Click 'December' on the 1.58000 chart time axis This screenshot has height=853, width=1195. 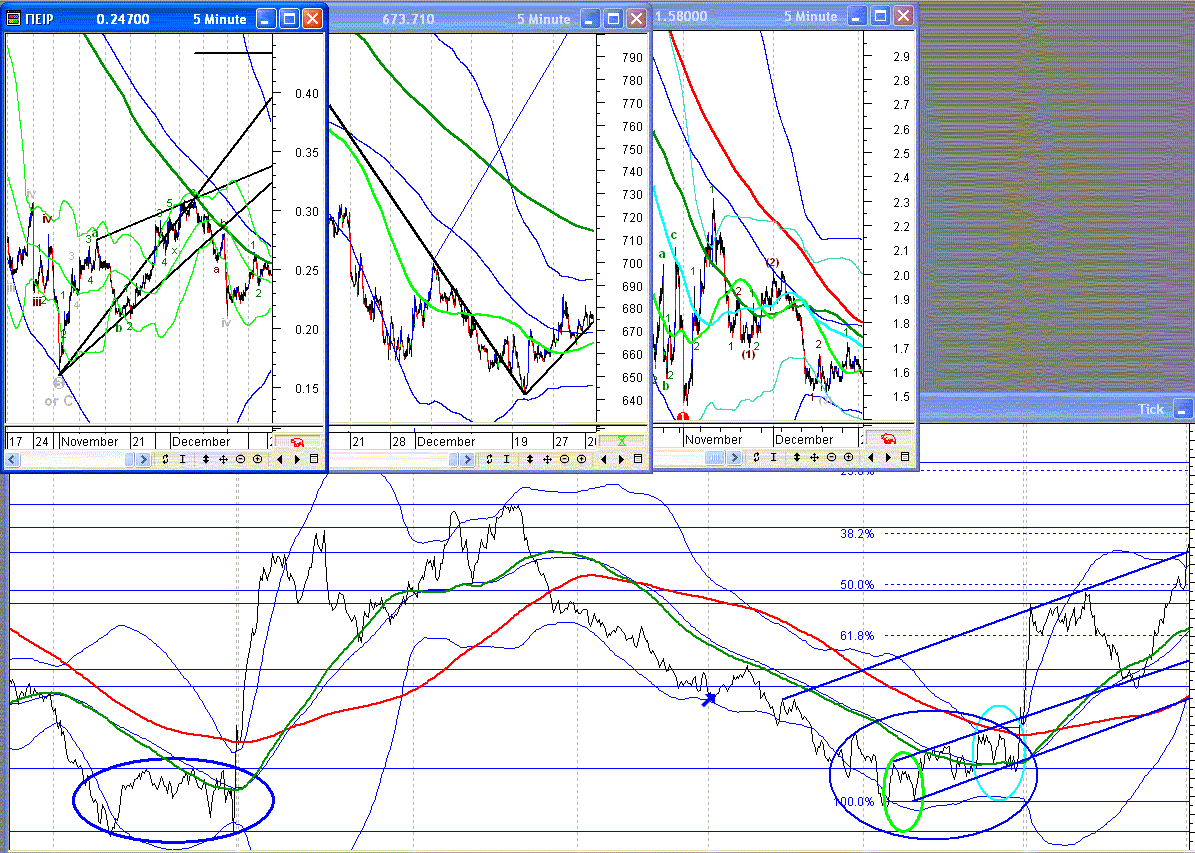(x=804, y=439)
